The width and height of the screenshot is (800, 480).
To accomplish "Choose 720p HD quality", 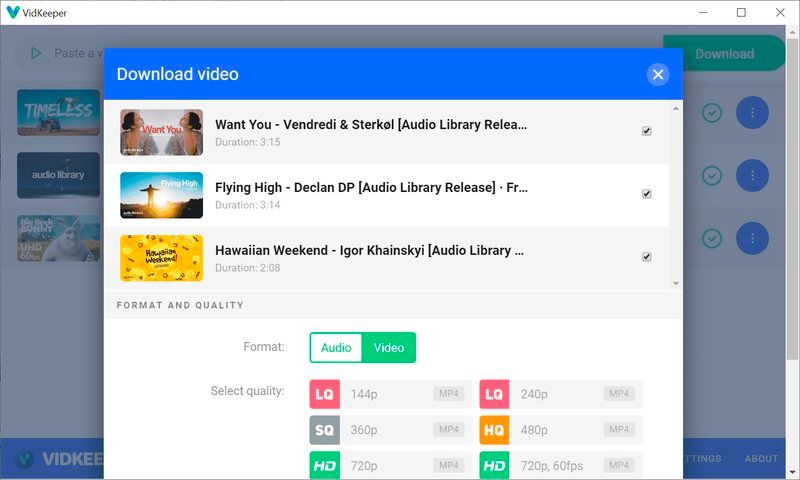I will 390,465.
